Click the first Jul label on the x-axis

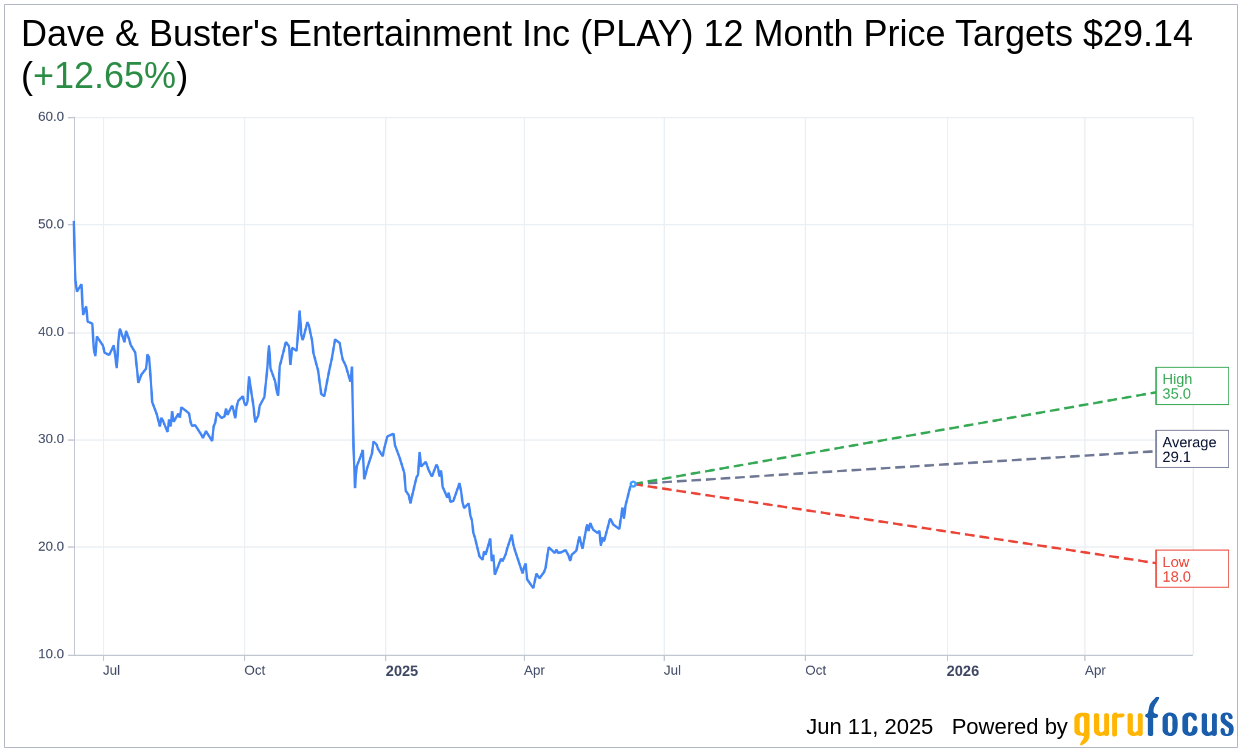(111, 670)
